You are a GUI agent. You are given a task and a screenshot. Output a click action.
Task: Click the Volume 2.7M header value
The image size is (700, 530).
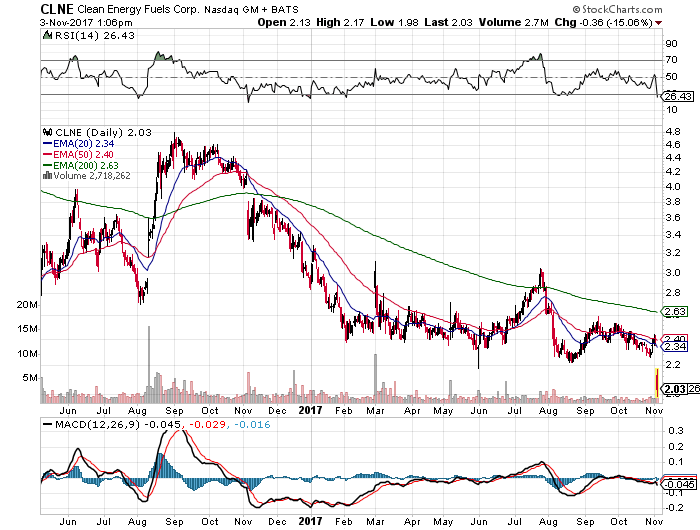513,22
